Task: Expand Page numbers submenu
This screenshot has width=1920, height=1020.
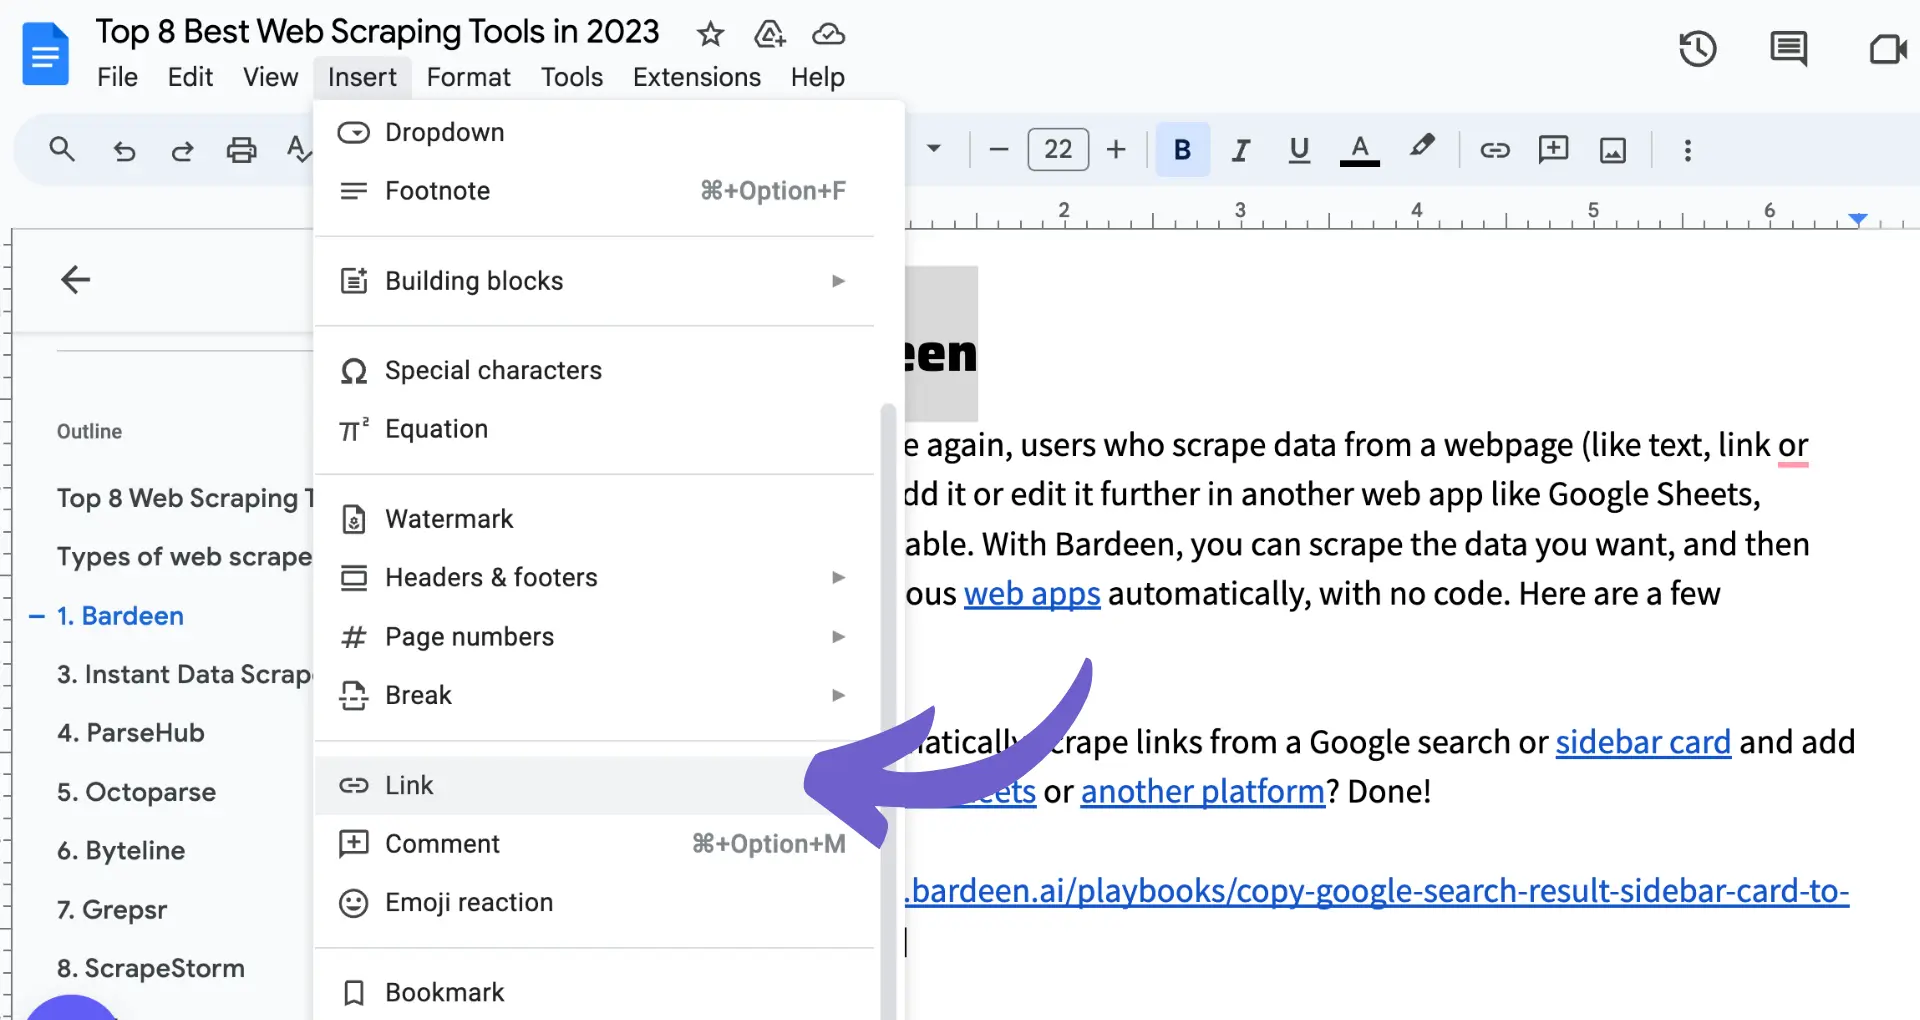Action: [x=594, y=636]
